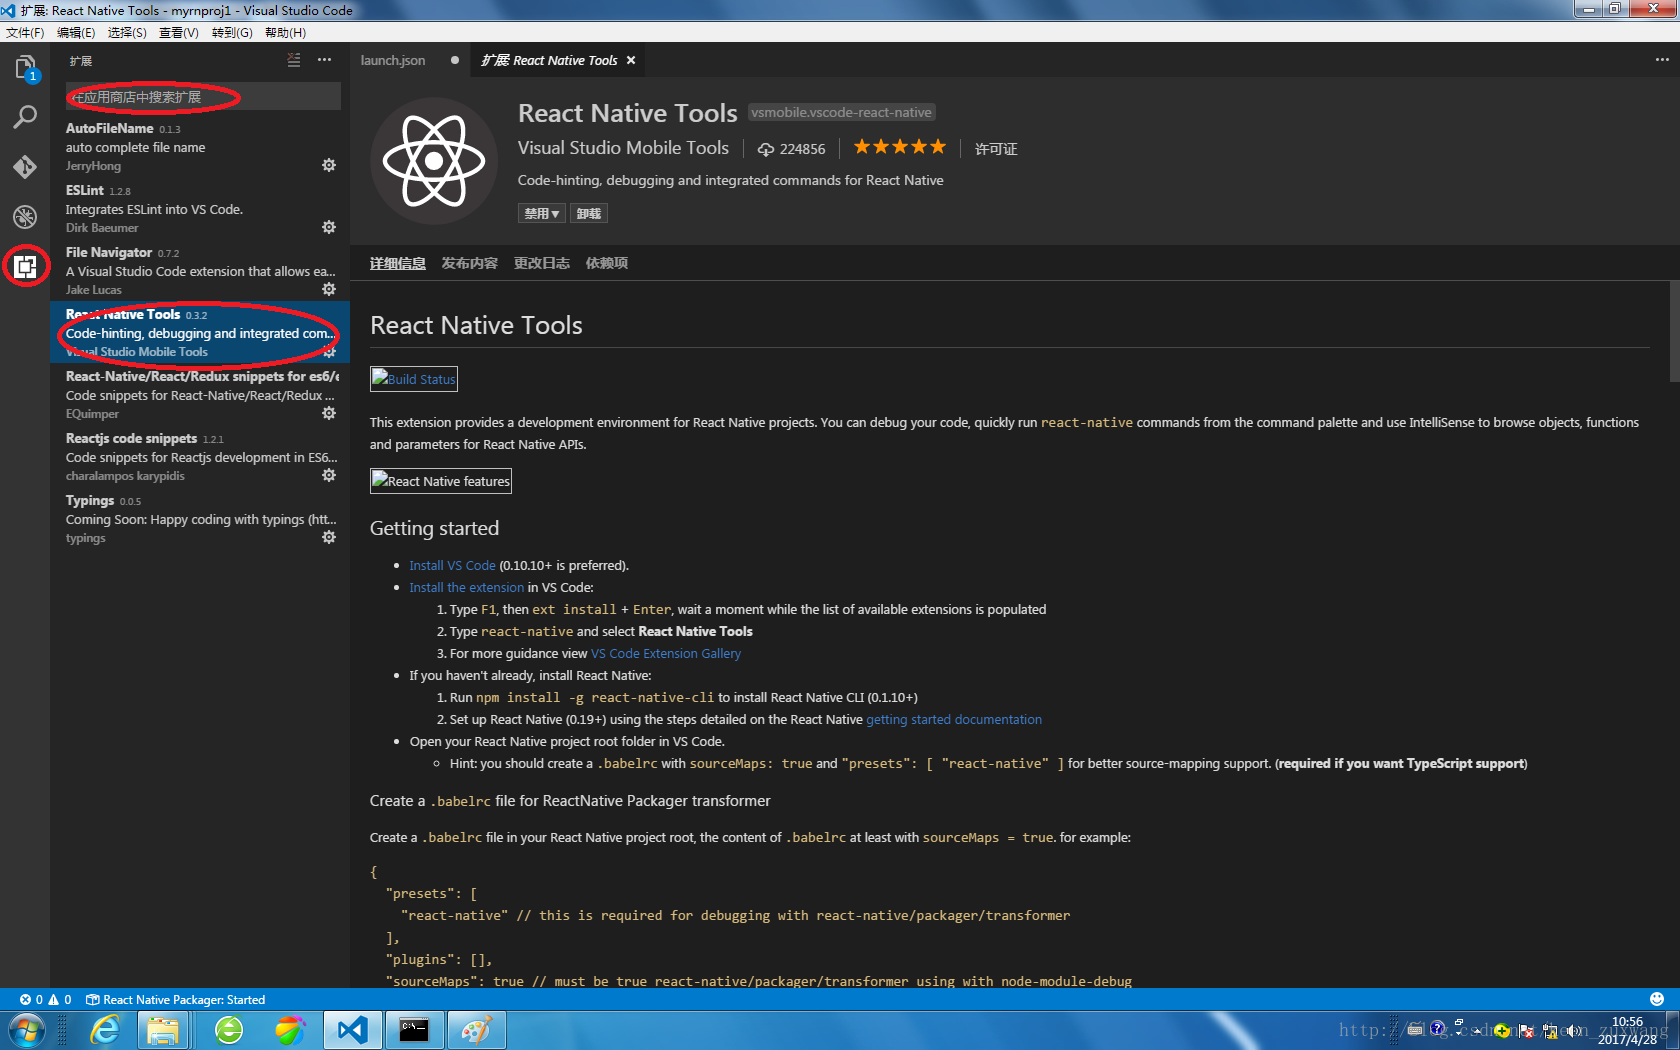
Task: Open the 转到(G) menu
Action: (x=232, y=32)
